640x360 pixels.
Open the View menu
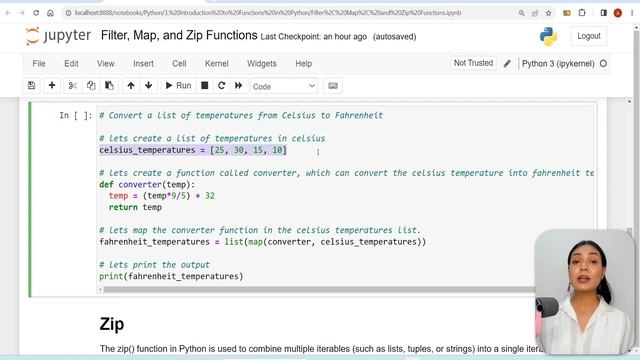click(105, 64)
